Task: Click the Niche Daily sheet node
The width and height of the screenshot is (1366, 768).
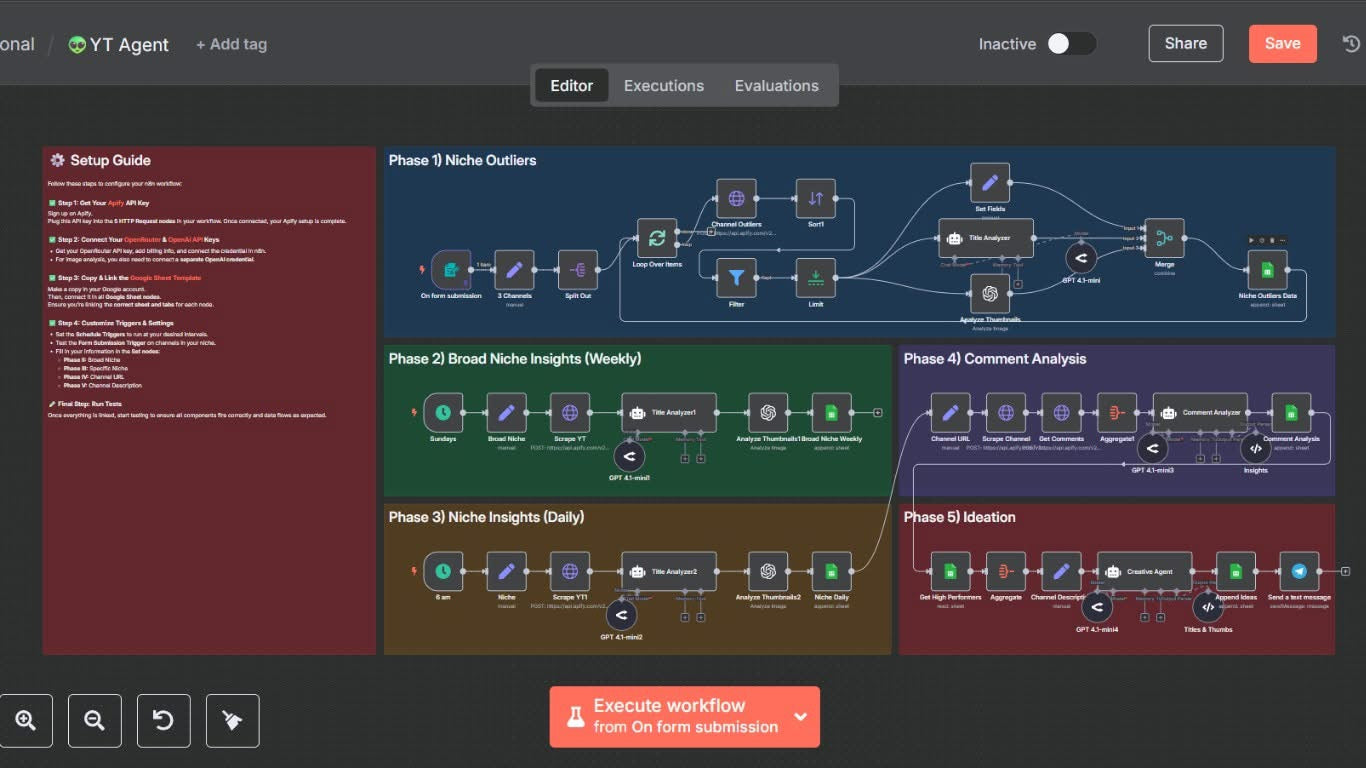Action: tap(831, 571)
